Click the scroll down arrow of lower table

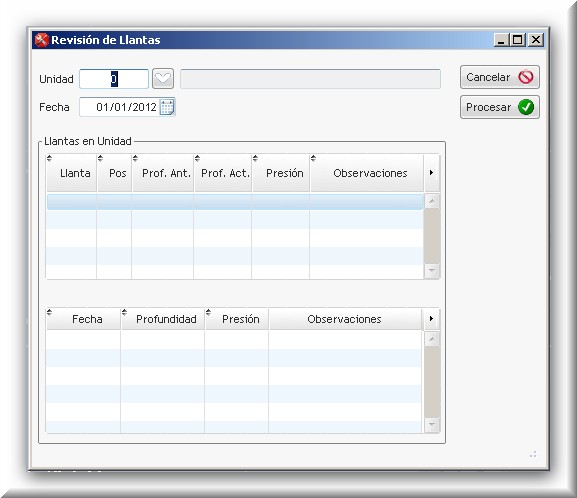[x=432, y=424]
